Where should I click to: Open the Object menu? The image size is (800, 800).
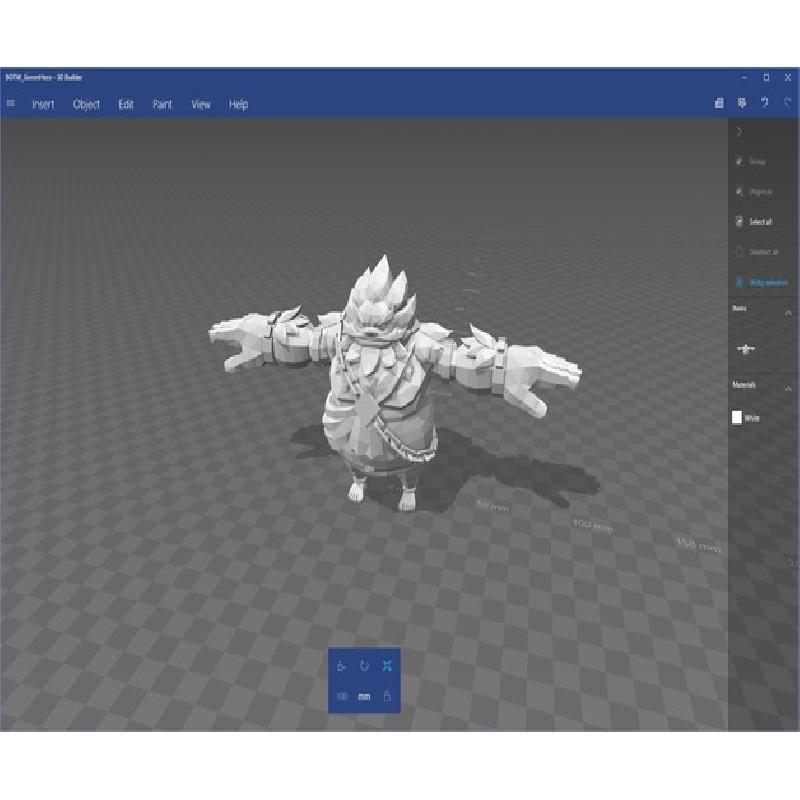pos(86,105)
